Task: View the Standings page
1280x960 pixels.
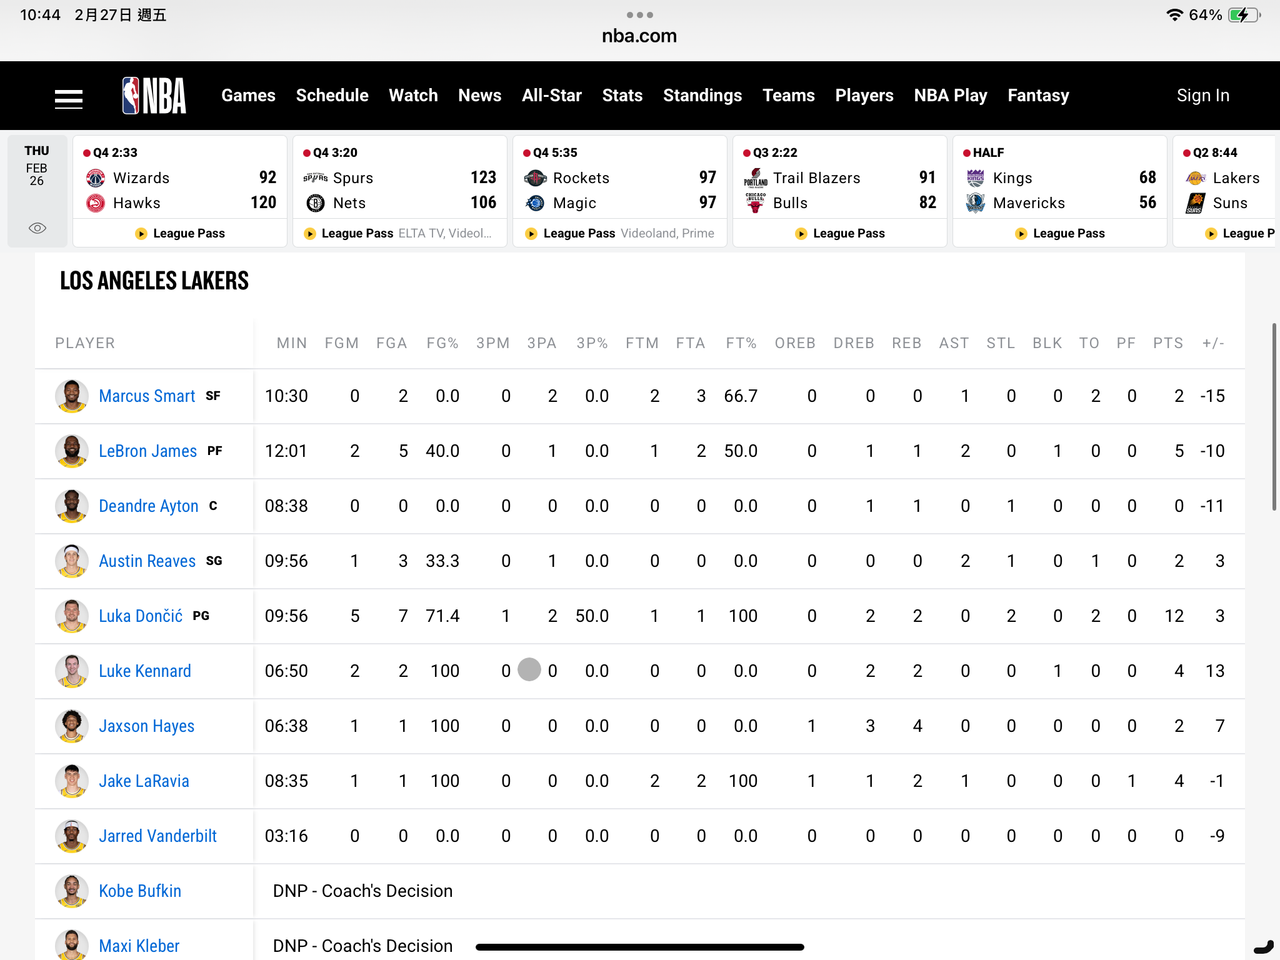Action: (703, 96)
